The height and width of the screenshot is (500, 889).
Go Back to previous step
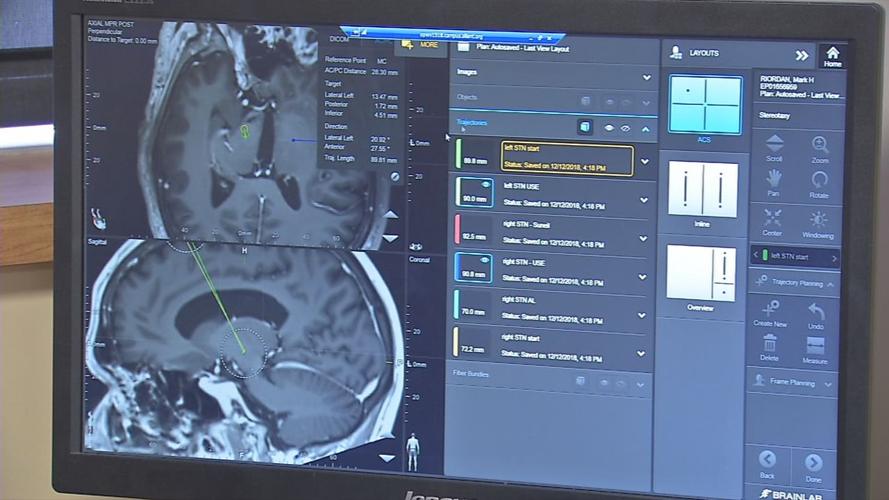point(767,464)
